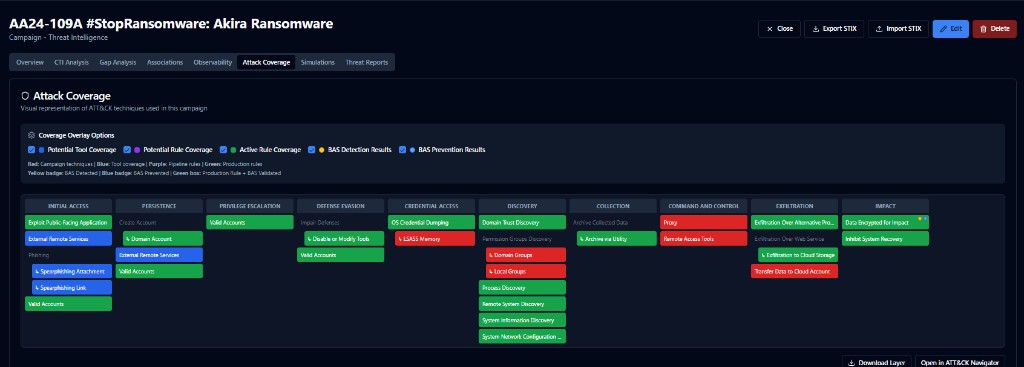1024x367 pixels.
Task: Select External Remote Services under Persistence
Action: tap(159, 255)
